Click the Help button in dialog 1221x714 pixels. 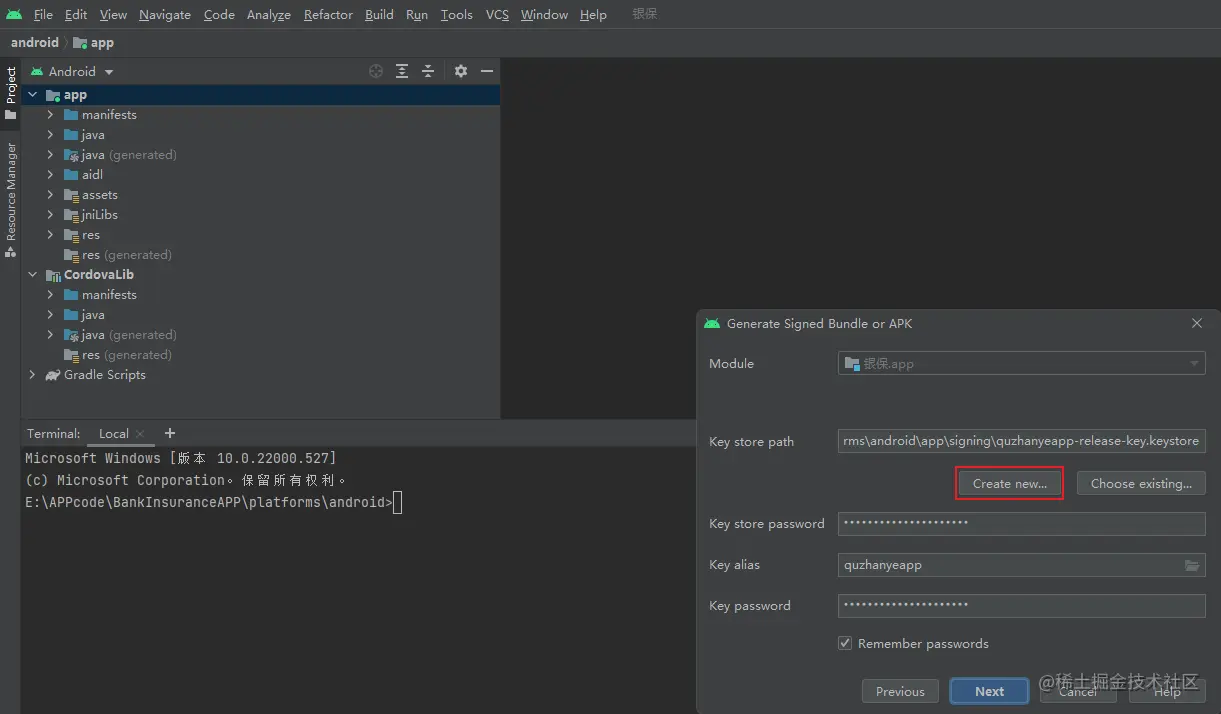click(x=1167, y=691)
